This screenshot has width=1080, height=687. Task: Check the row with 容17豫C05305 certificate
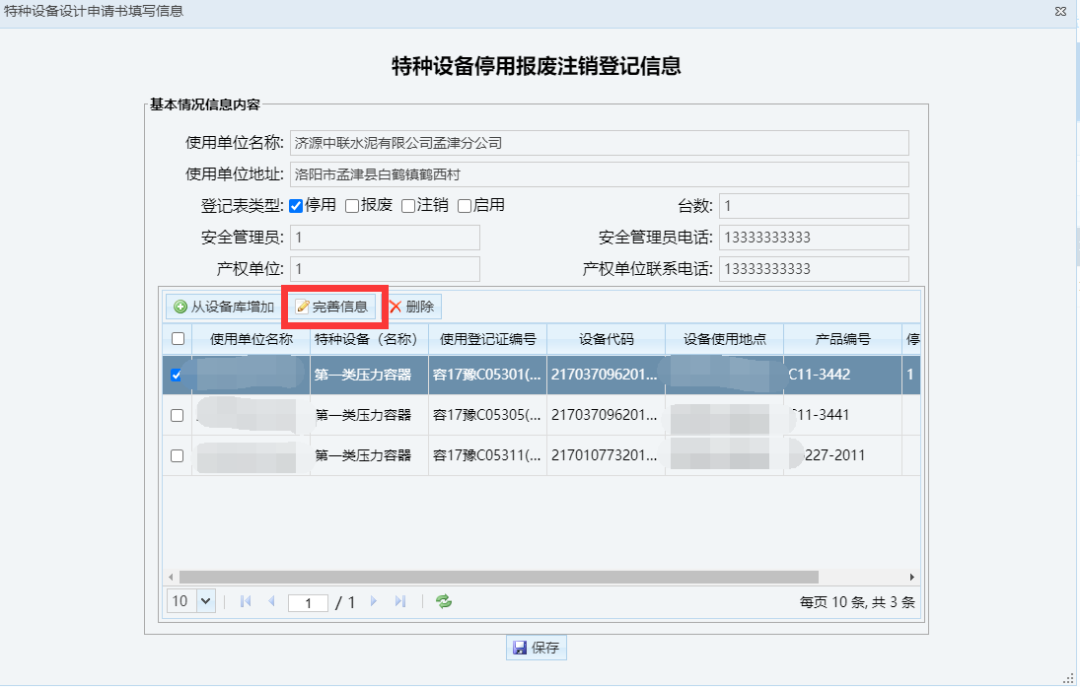177,416
